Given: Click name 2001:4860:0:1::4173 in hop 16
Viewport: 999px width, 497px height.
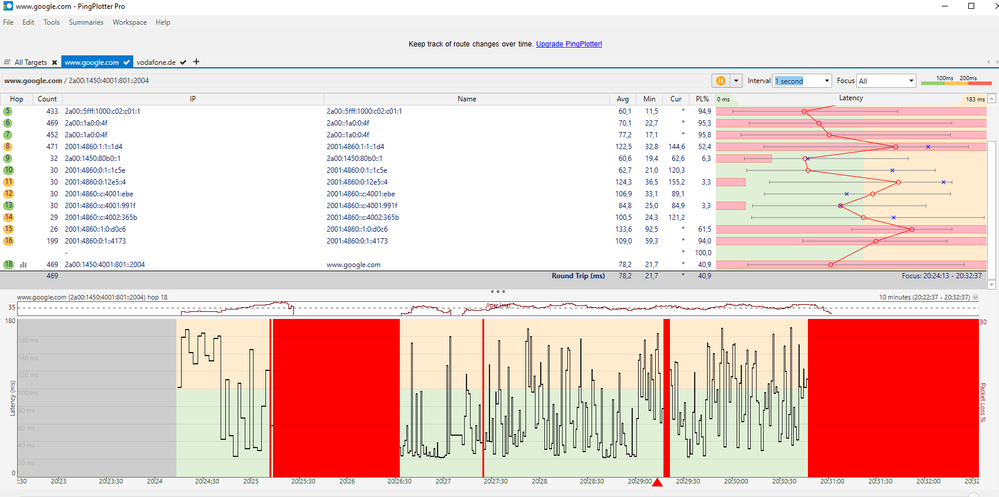Looking at the screenshot, I should pos(357,241).
